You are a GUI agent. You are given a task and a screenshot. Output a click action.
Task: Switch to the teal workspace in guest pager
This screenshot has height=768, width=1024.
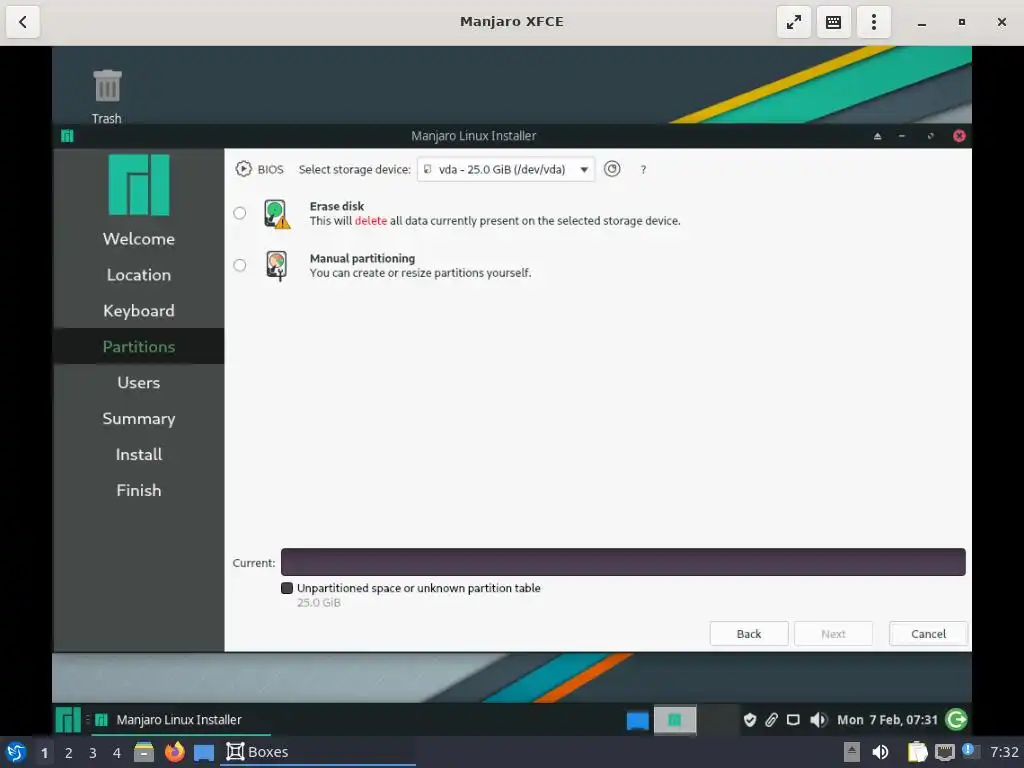pos(675,720)
